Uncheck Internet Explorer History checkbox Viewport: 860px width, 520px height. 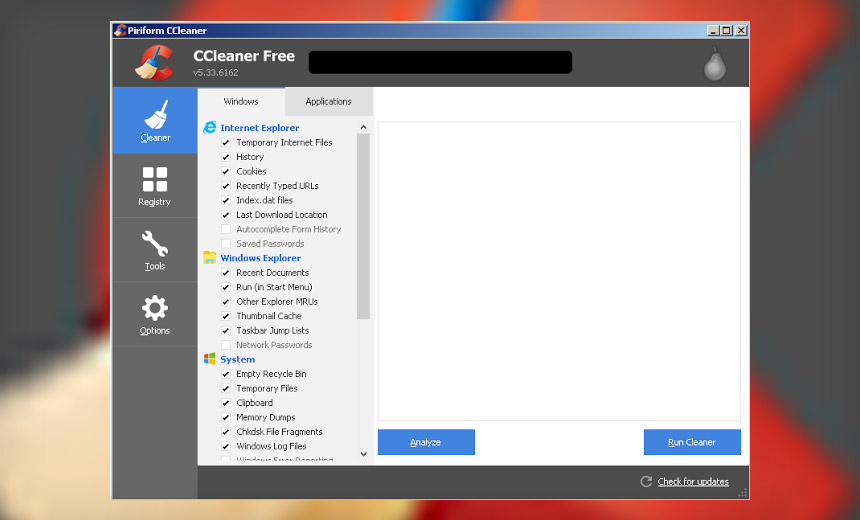click(225, 157)
